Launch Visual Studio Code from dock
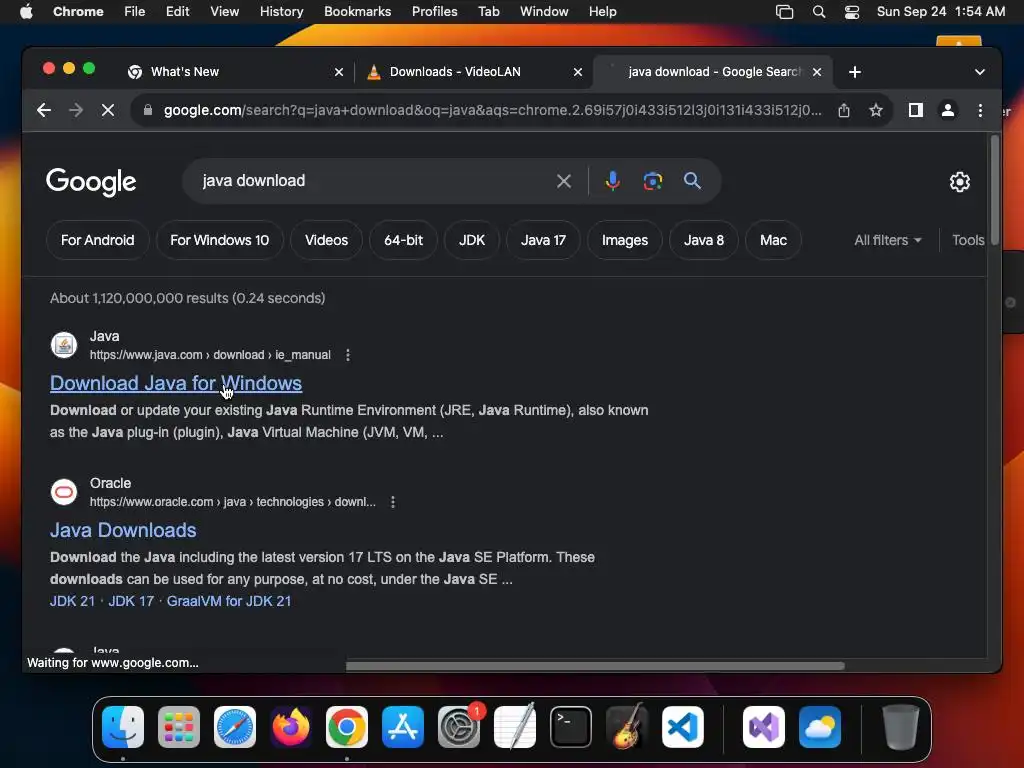The height and width of the screenshot is (768, 1024). (x=683, y=727)
